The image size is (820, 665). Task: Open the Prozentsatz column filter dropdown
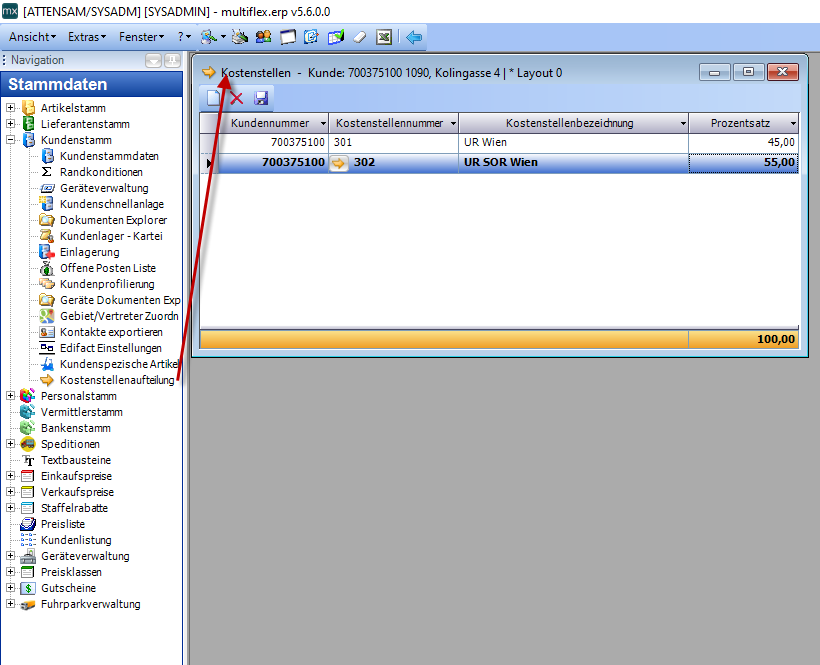tap(792, 123)
